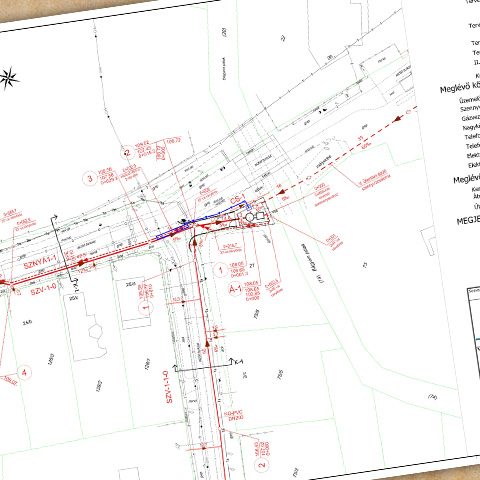Select the red SZNYÁ-1-1 pipeline label
The width and height of the screenshot is (480, 480).
40,261
